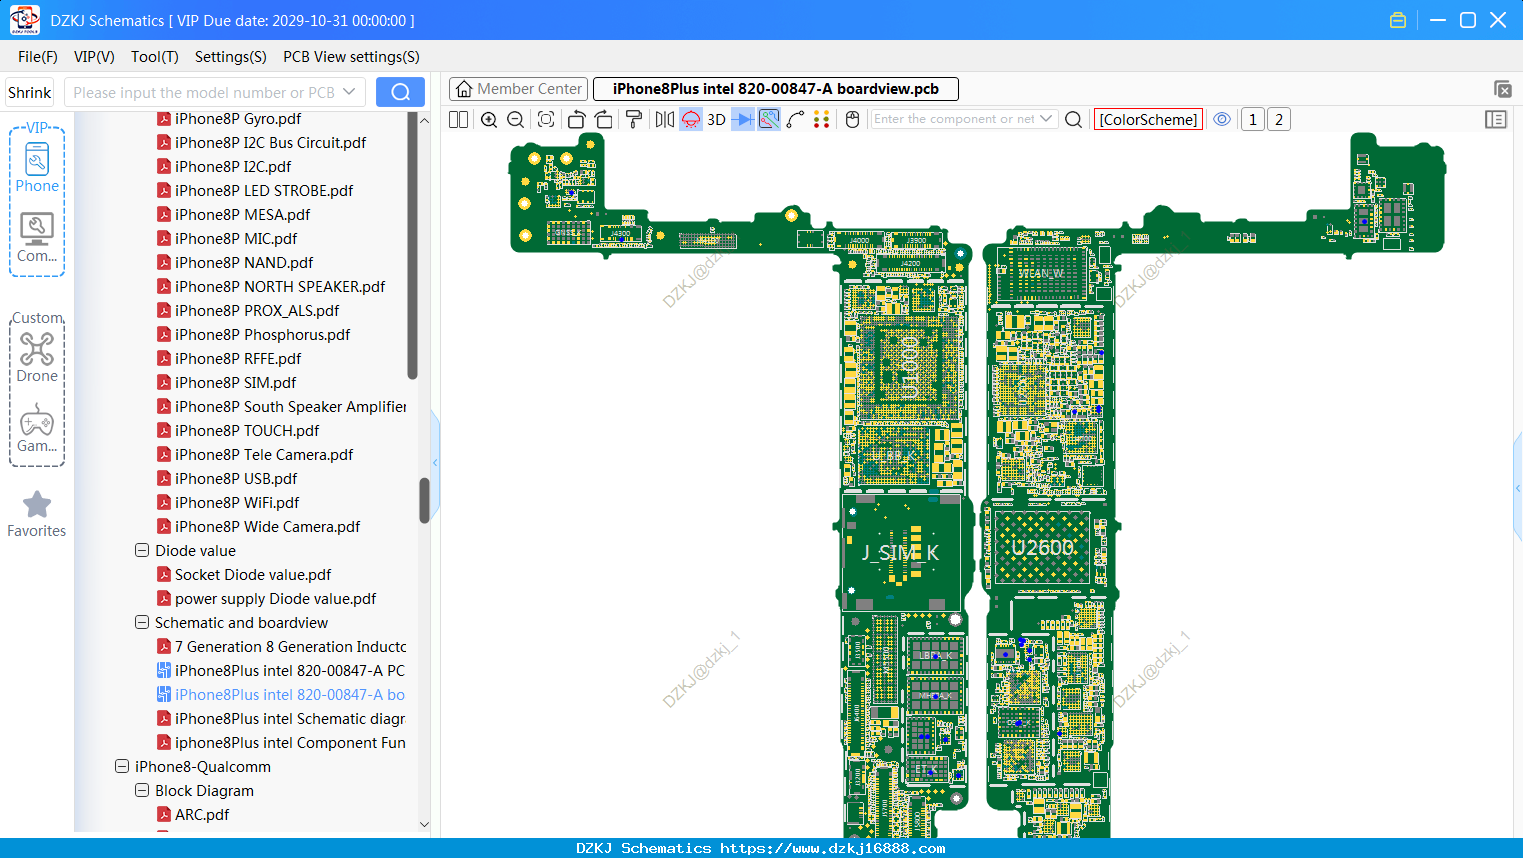Open the model number dropdown arrow
This screenshot has height=858, width=1523.
(x=349, y=93)
